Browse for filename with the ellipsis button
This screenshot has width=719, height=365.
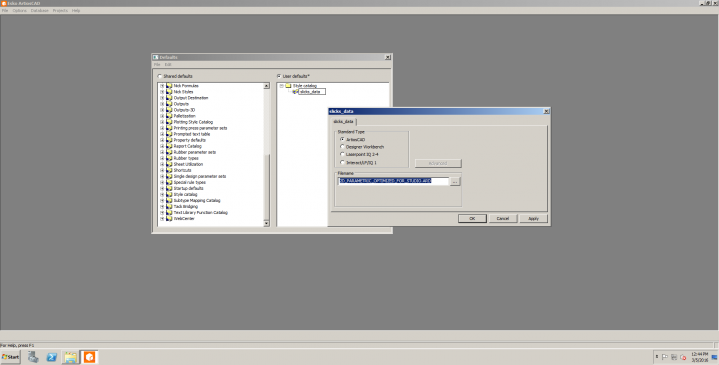(455, 182)
